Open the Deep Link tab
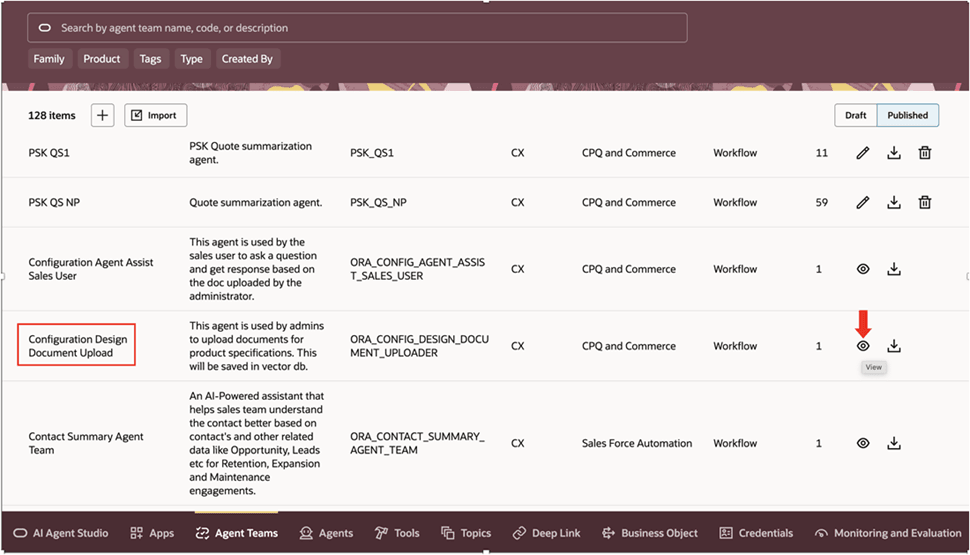 (x=546, y=533)
